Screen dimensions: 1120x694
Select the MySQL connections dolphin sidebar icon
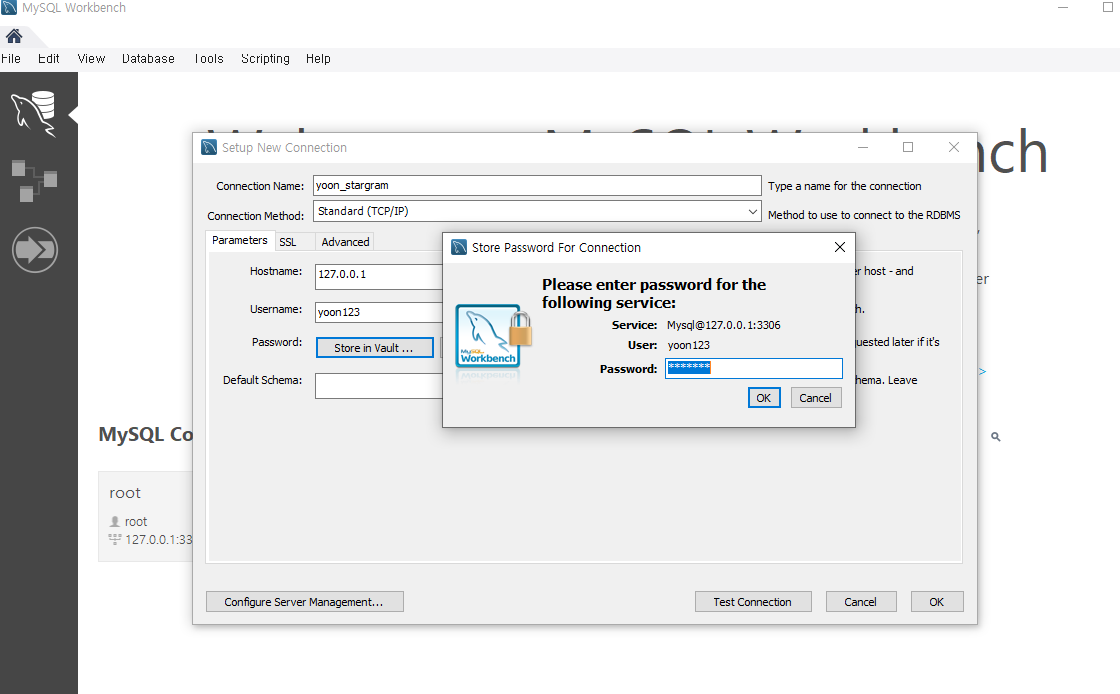pos(34,114)
